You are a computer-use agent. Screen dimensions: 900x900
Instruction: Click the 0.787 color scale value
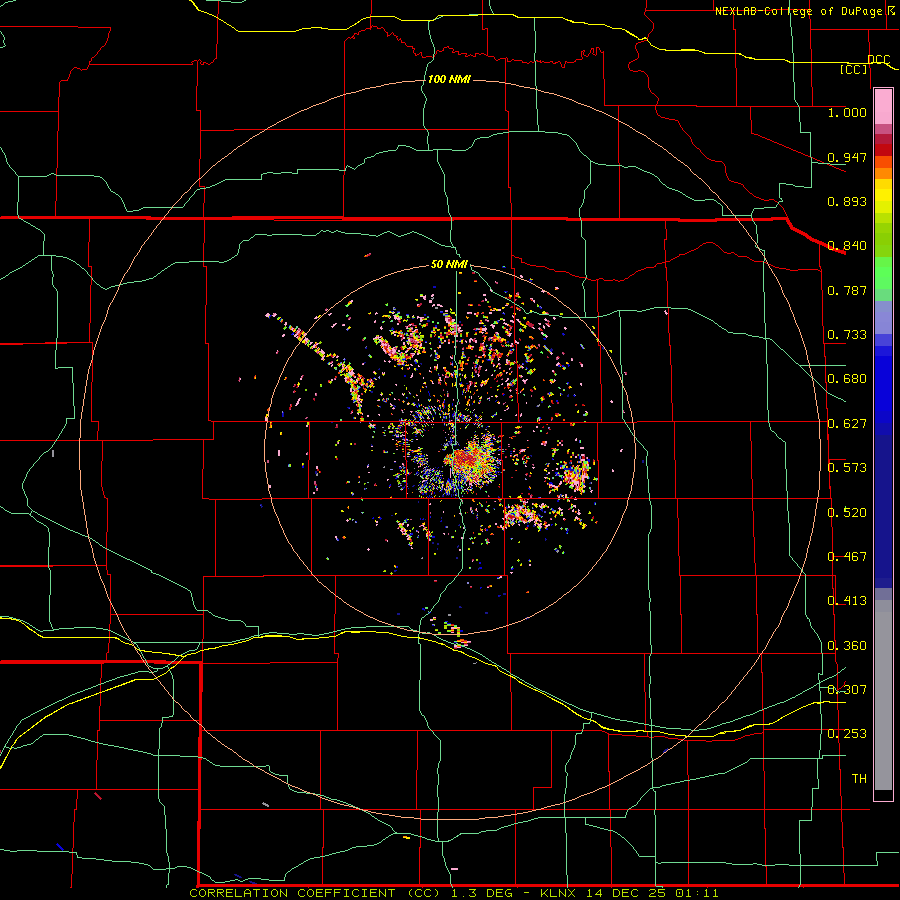(847, 290)
